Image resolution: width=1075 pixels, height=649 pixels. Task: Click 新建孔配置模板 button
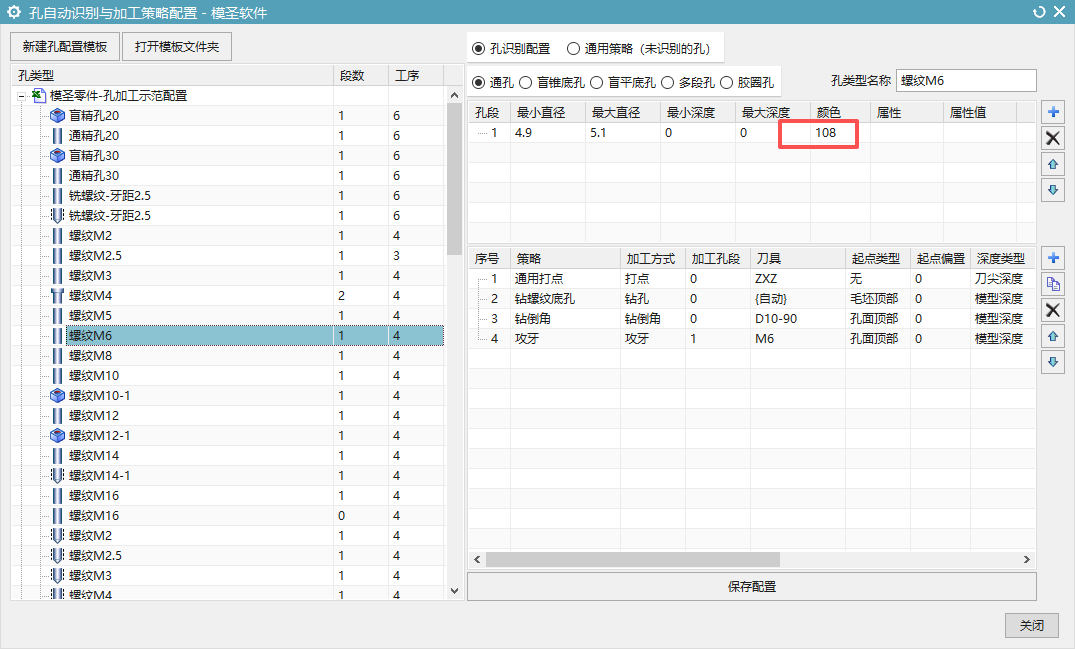tap(65, 47)
